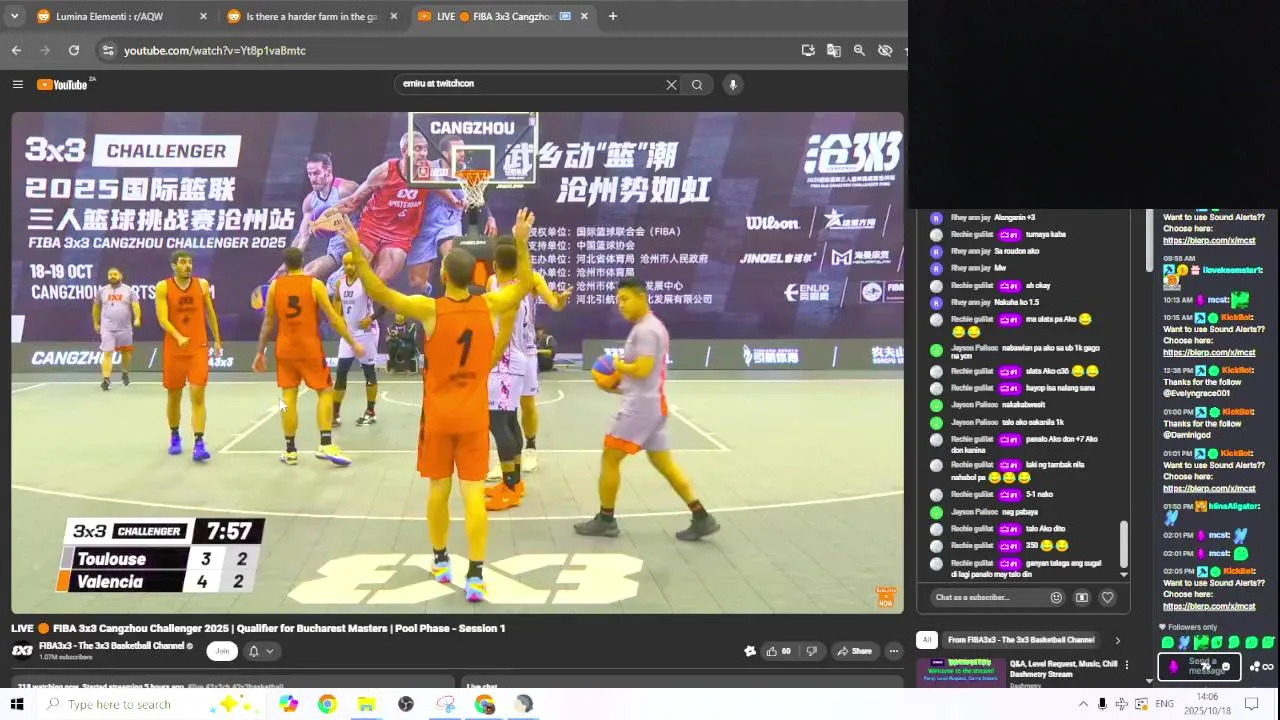Open the bottom blerp.com/x/mcst link
The height and width of the screenshot is (720, 1280).
[1209, 606]
